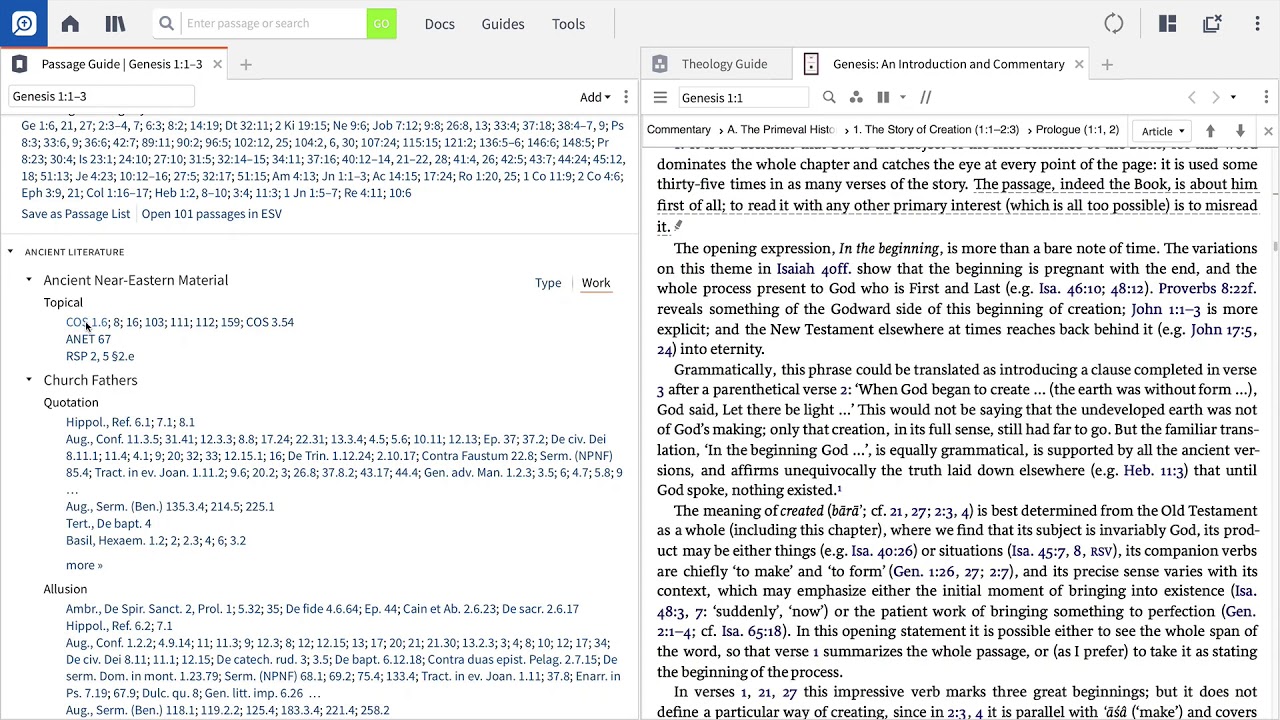Click the sync status icon
This screenshot has width=1280, height=720.
pyautogui.click(x=1114, y=23)
